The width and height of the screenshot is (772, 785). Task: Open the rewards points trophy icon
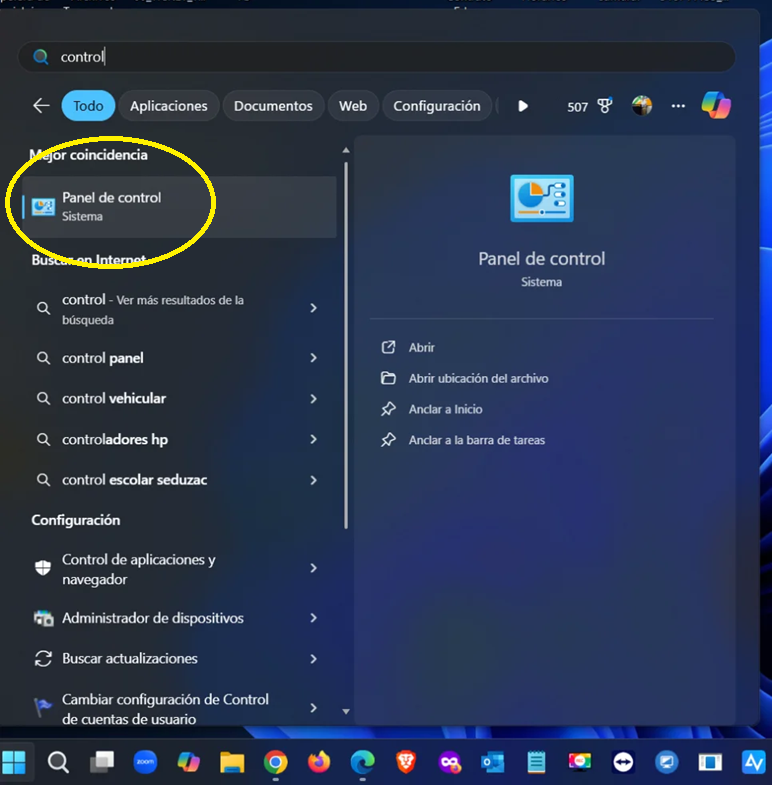(x=604, y=106)
